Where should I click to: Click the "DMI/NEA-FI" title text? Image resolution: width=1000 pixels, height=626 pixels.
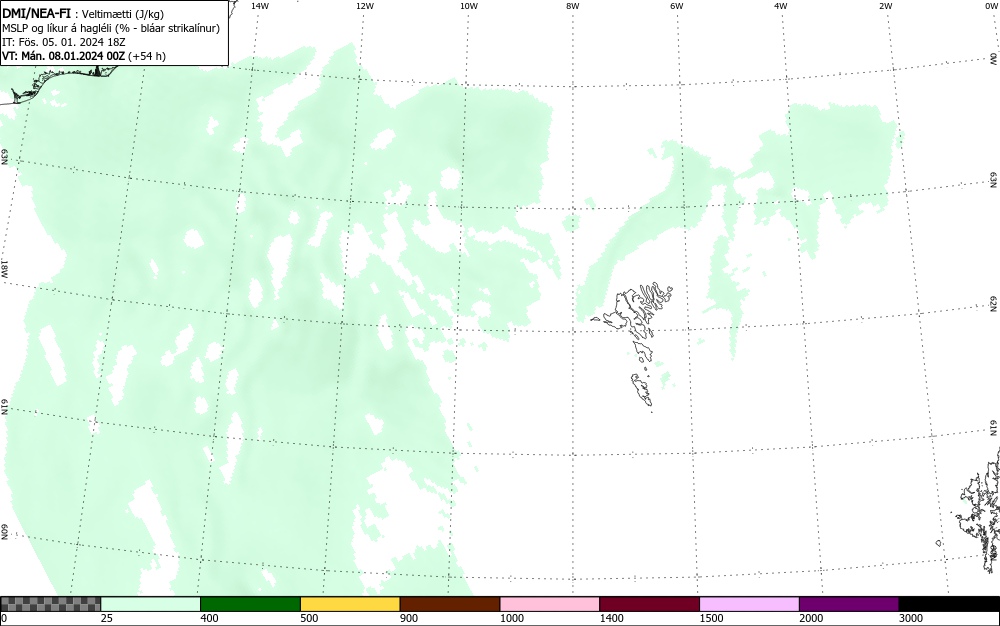[36, 13]
